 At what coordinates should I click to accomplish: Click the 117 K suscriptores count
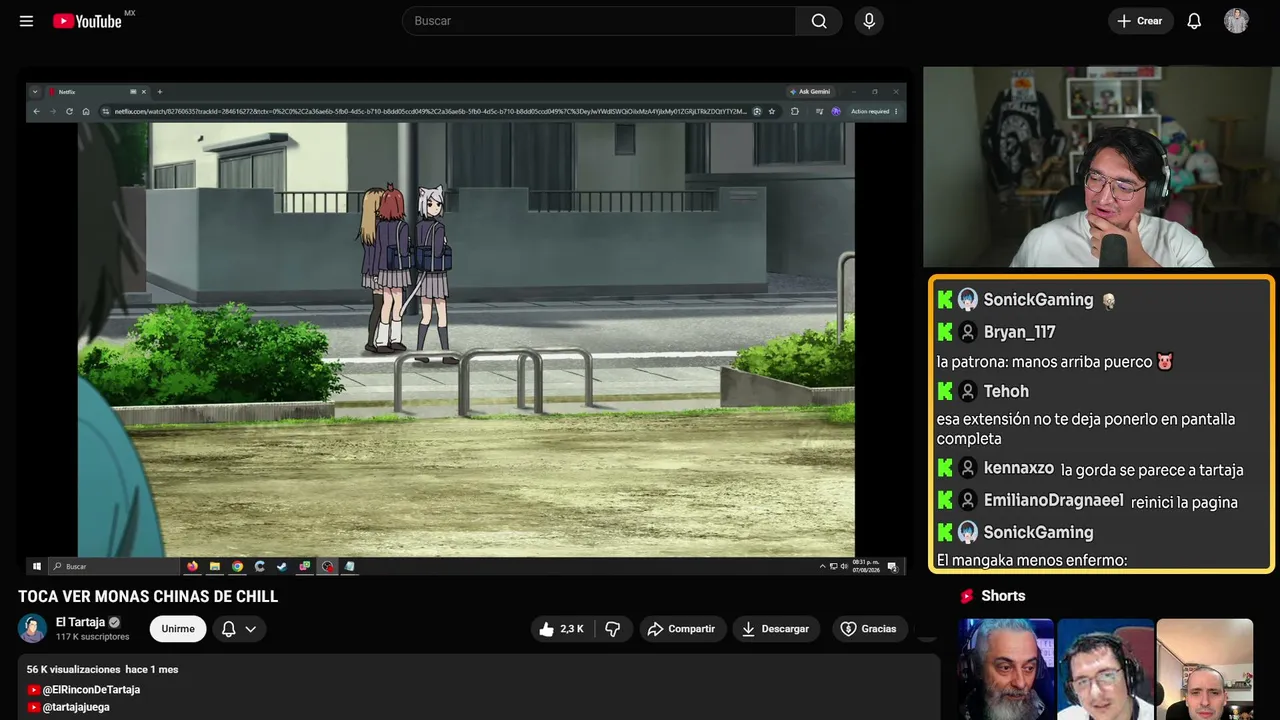click(x=93, y=637)
